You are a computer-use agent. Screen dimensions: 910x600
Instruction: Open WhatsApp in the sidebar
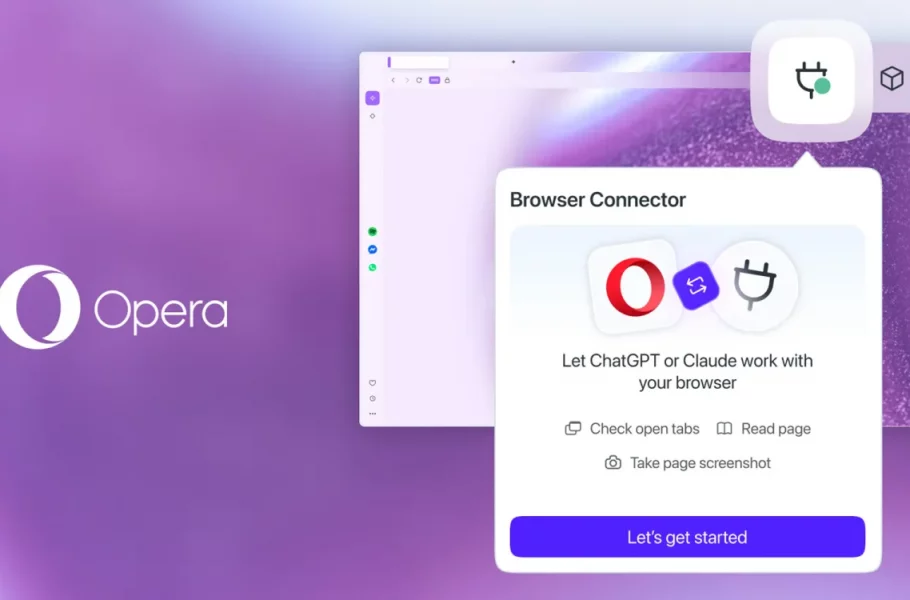tap(373, 268)
